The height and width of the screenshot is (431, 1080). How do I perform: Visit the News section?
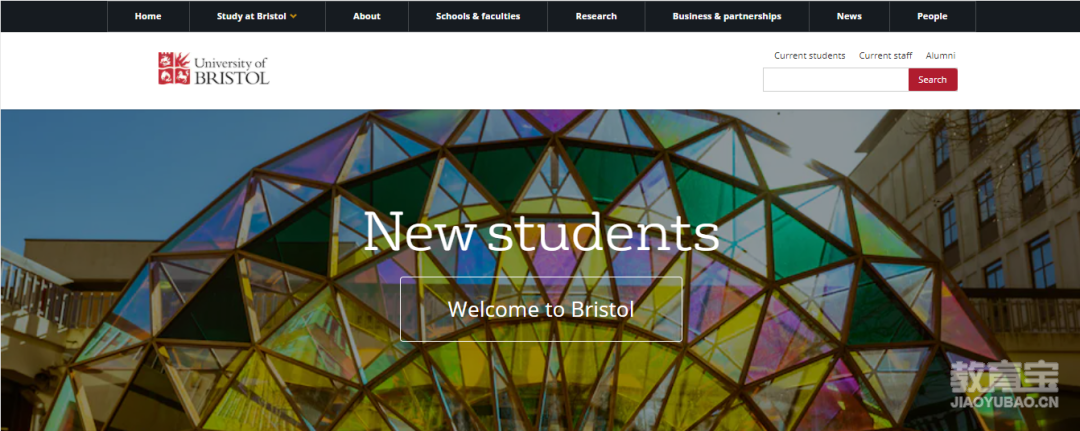click(x=849, y=17)
